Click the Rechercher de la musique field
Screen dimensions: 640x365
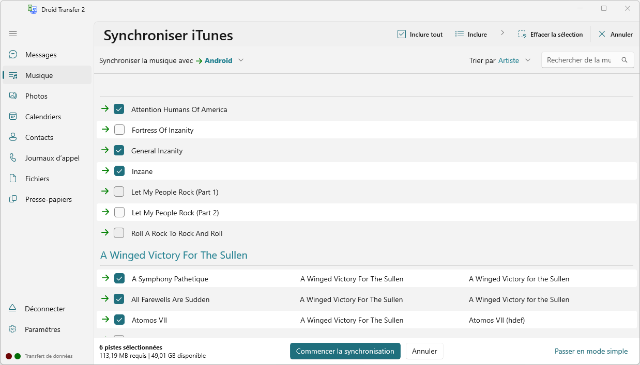point(587,60)
